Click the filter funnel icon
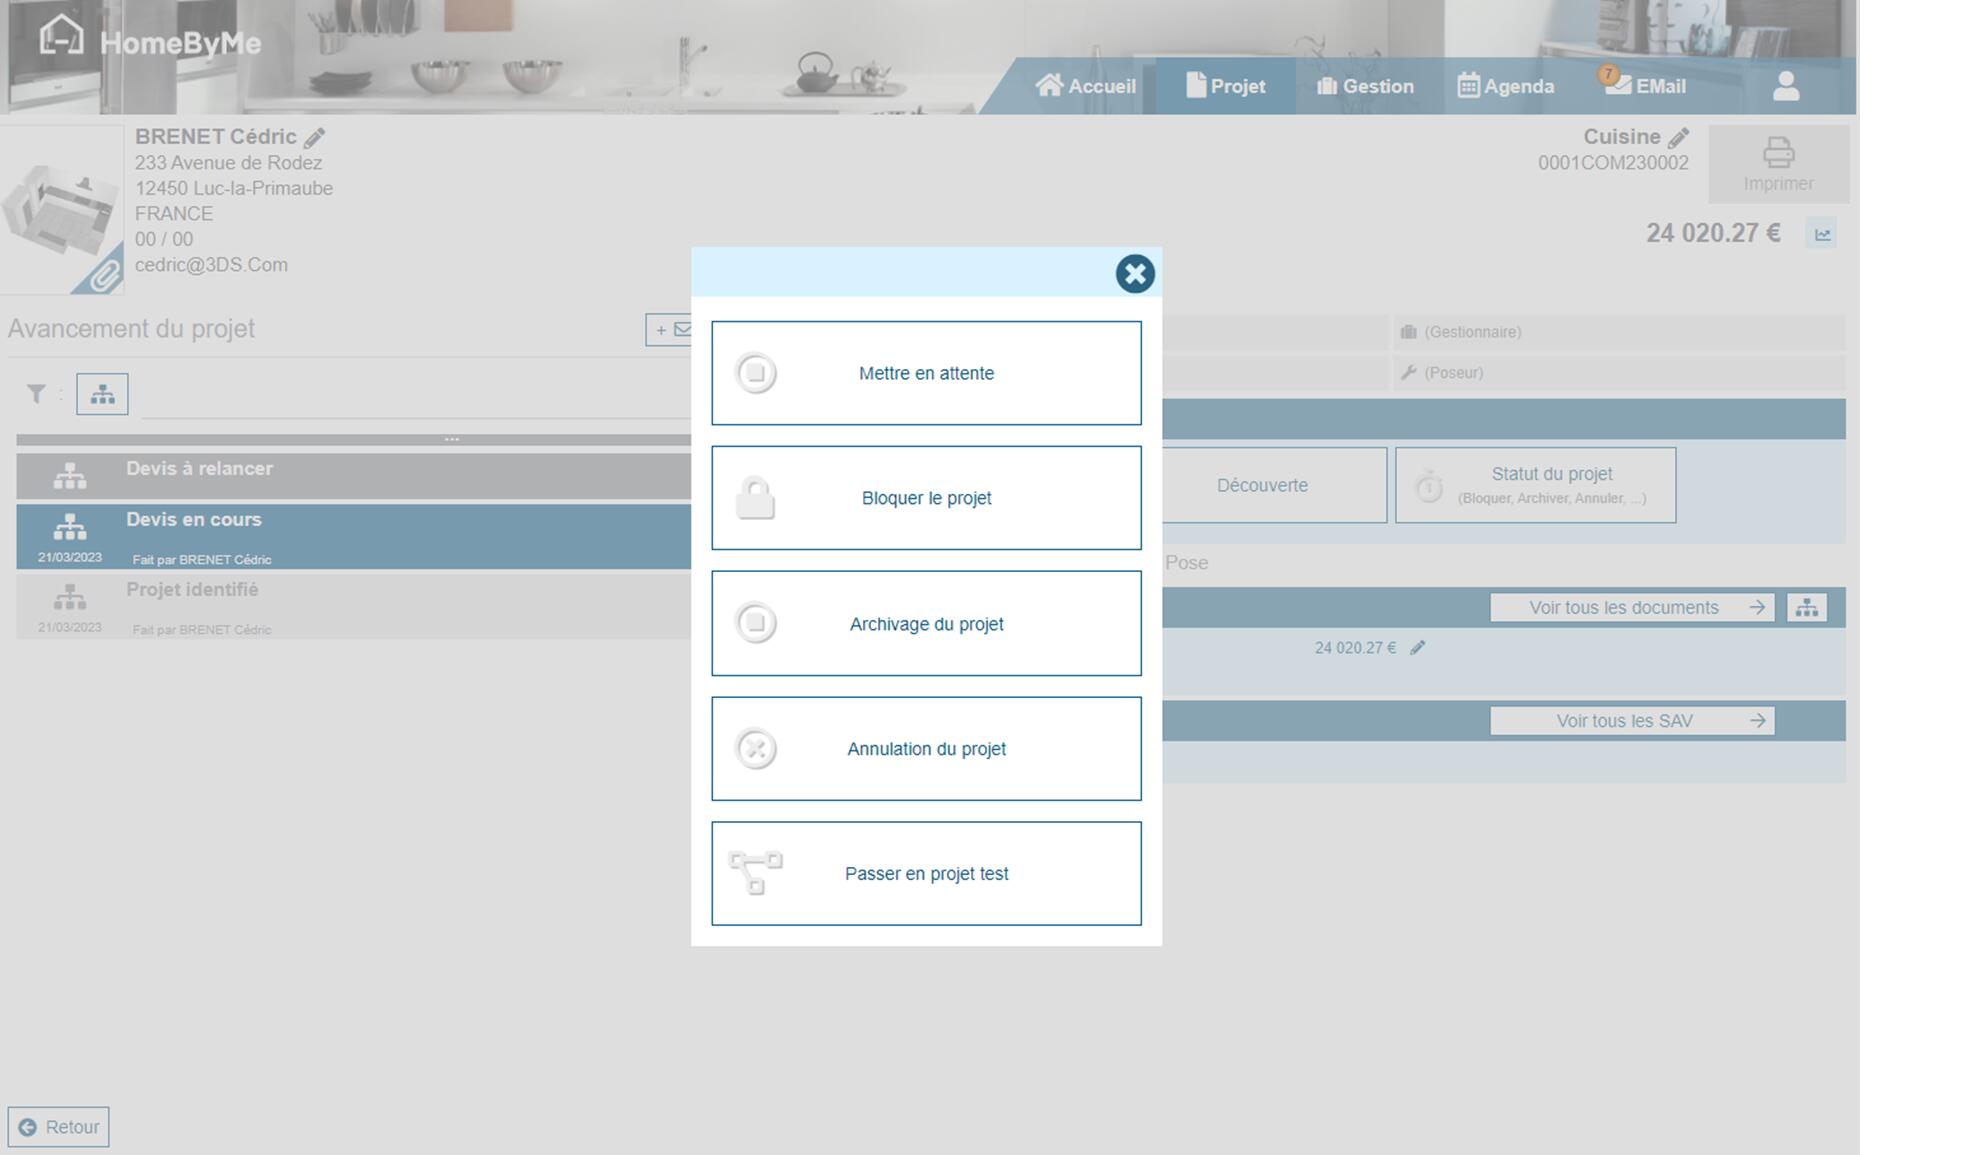This screenshot has height=1155, width=1980. point(37,394)
